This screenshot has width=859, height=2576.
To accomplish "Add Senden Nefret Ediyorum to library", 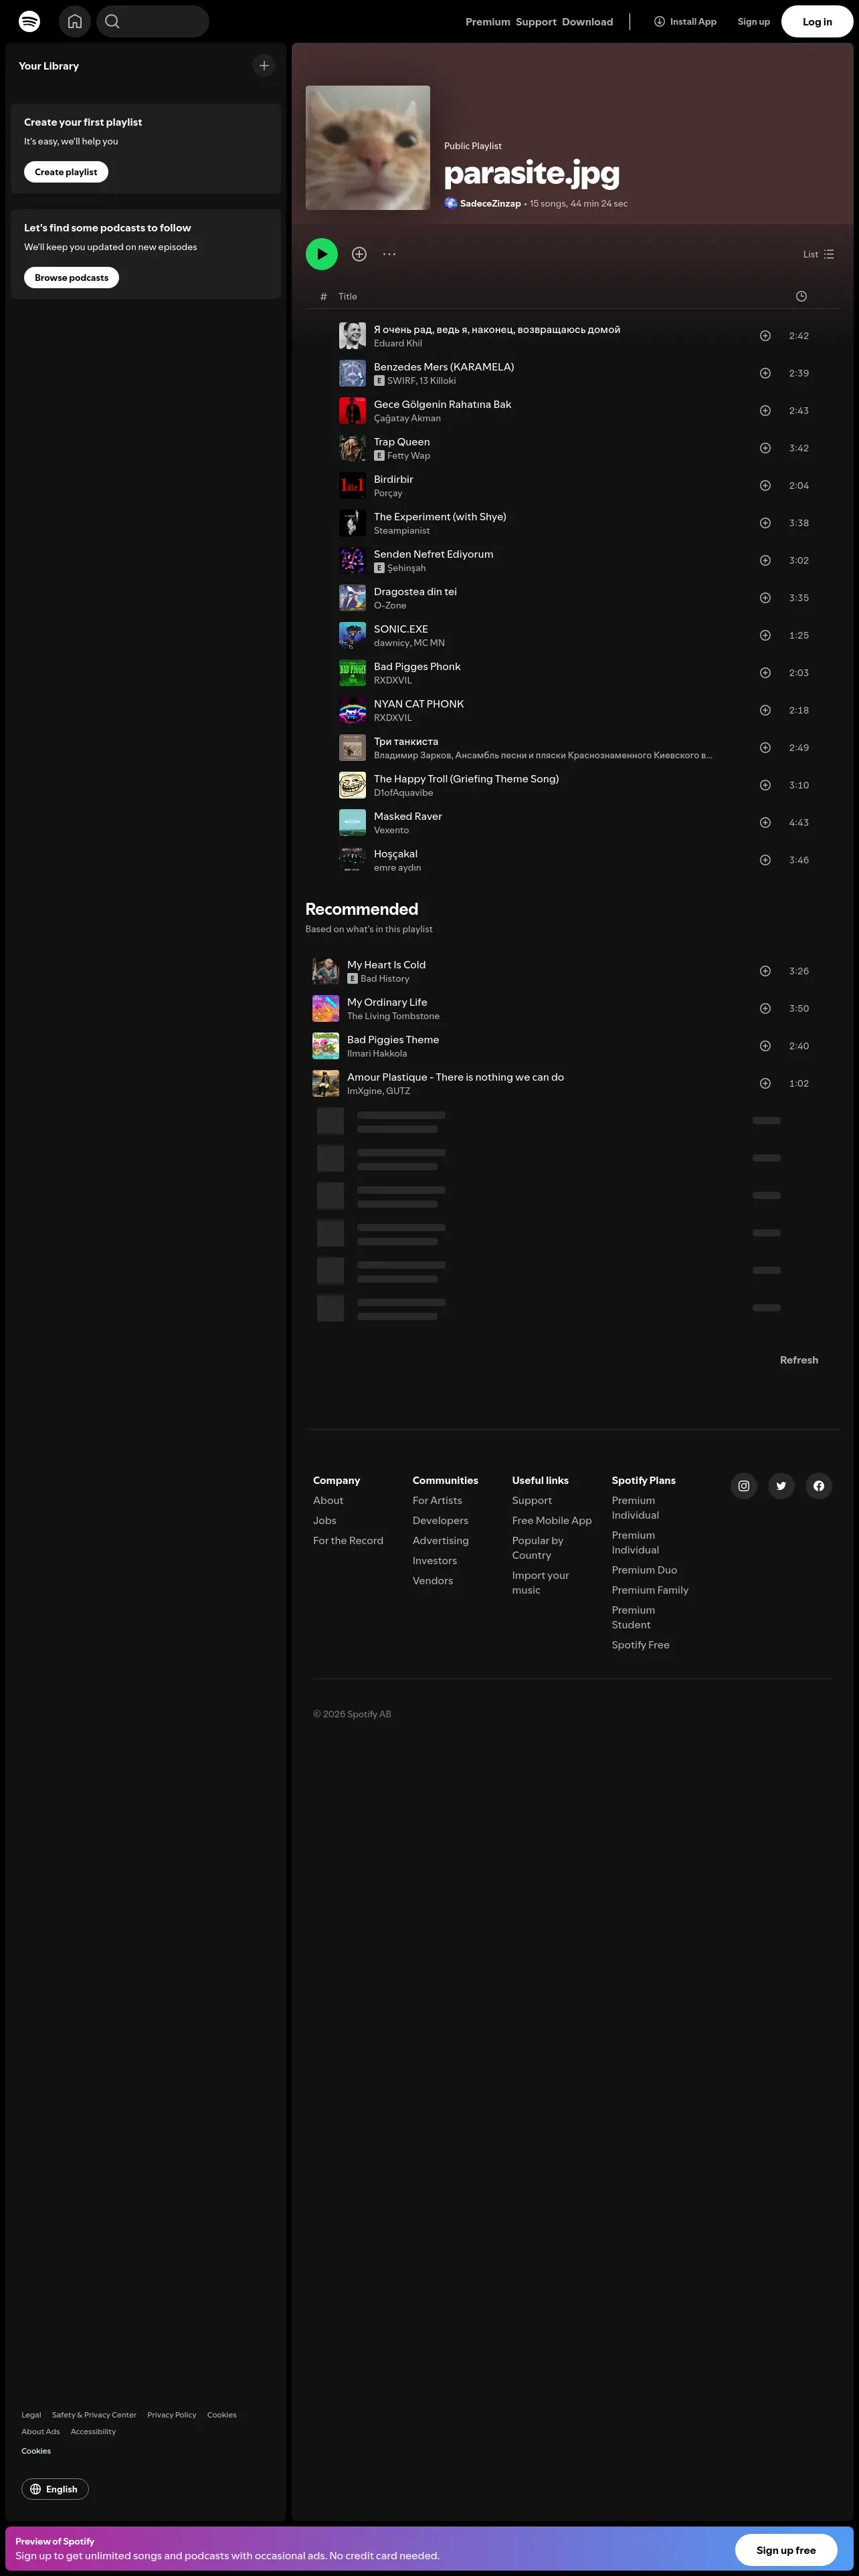I will point(765,561).
